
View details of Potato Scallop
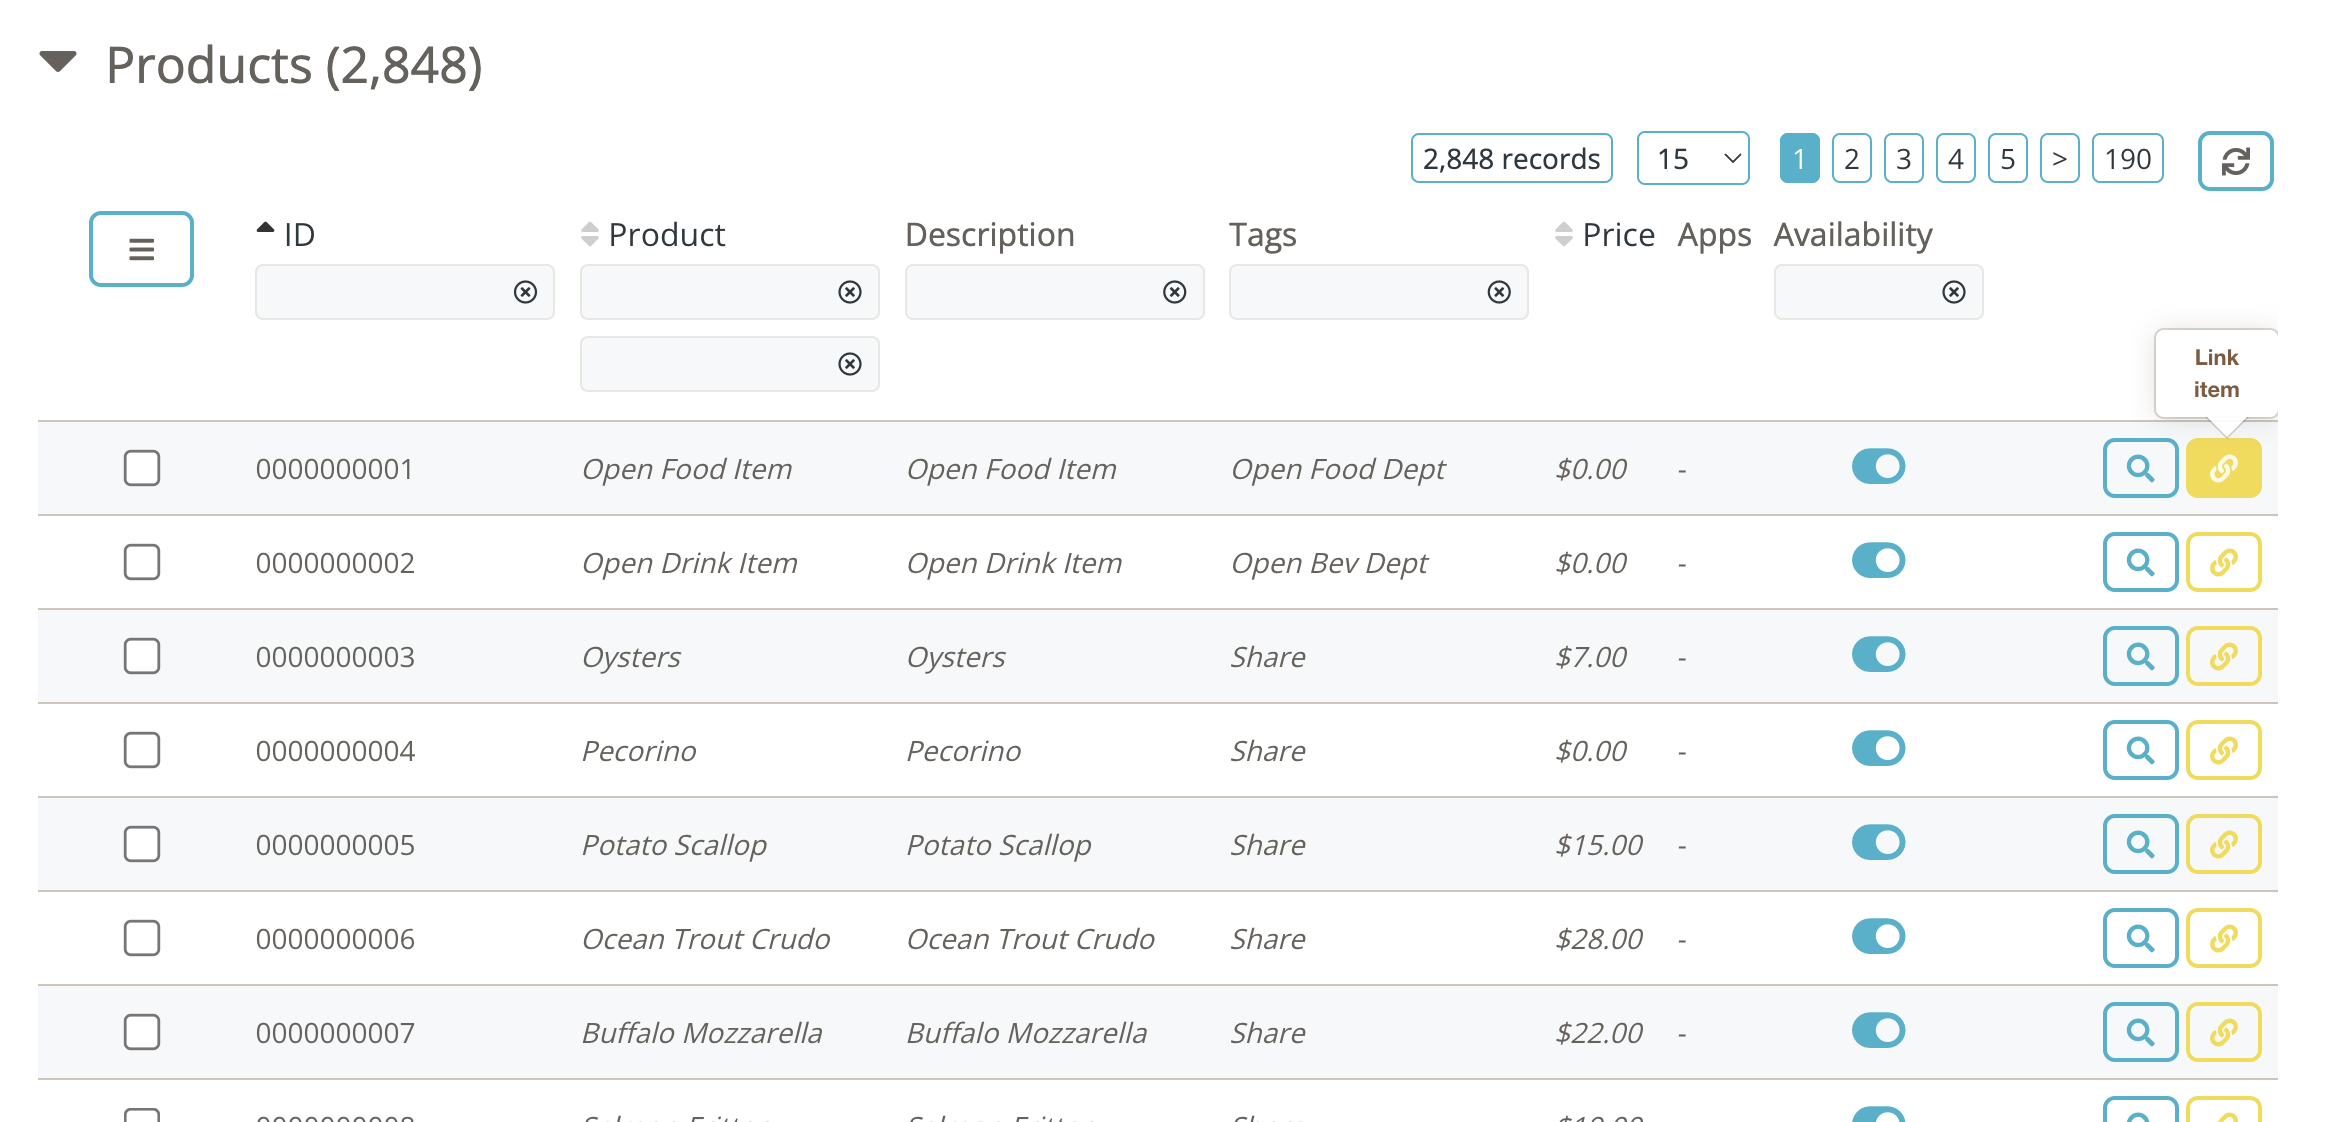(x=2140, y=844)
